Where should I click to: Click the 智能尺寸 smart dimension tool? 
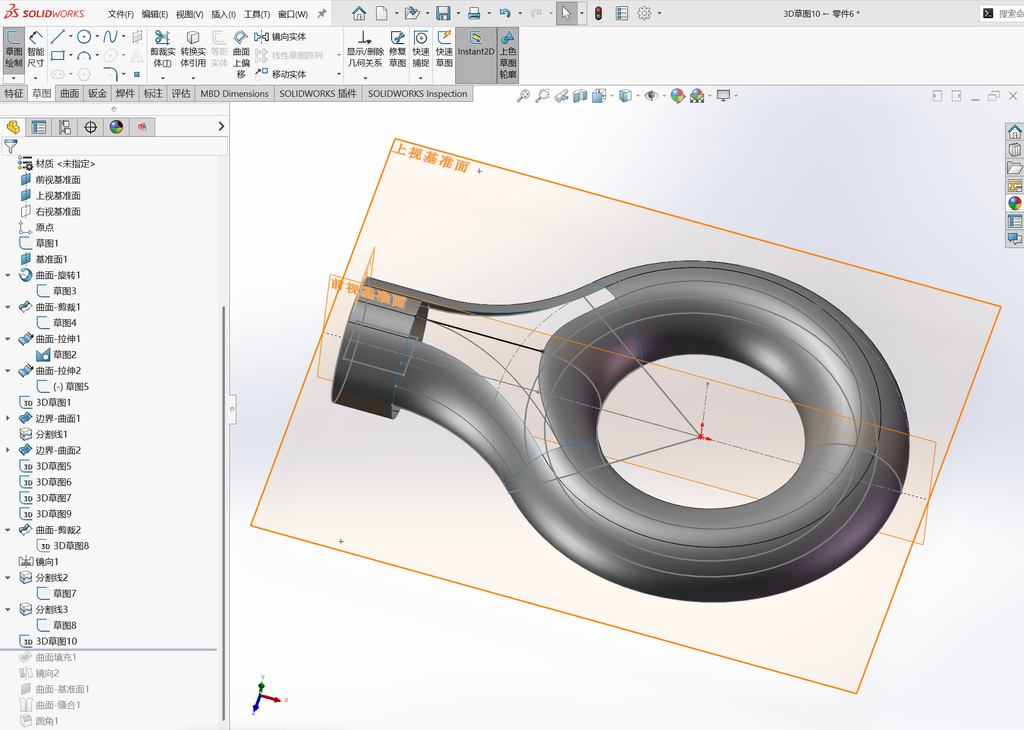35,50
